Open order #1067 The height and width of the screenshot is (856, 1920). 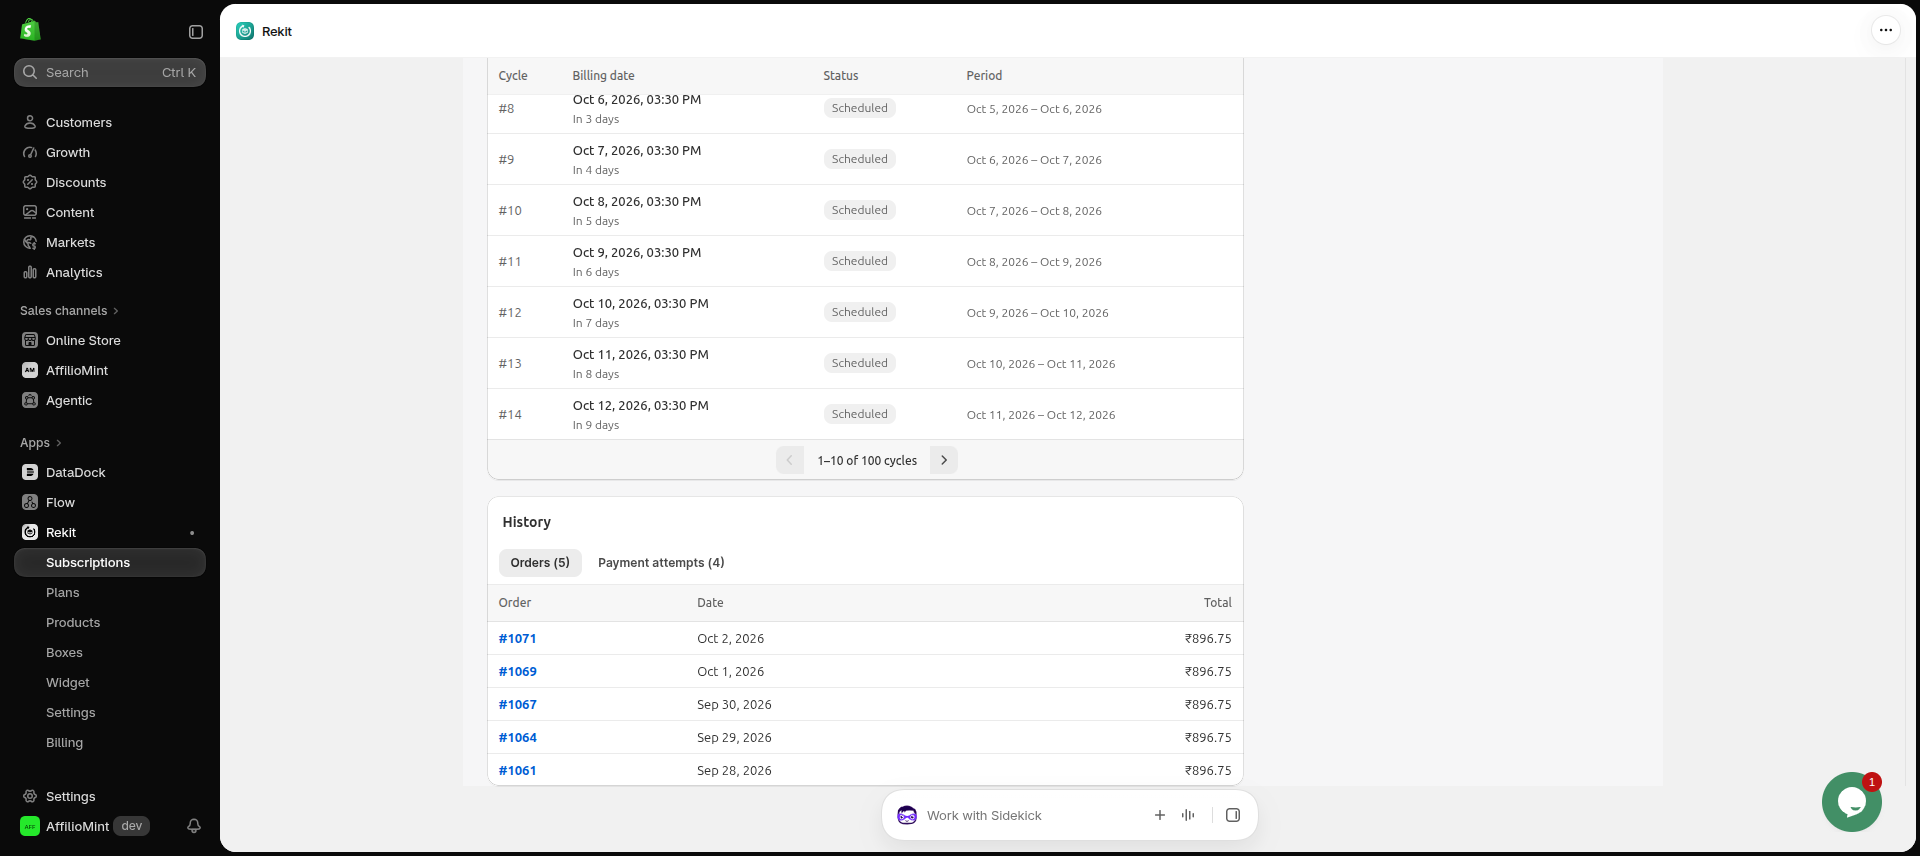tap(517, 704)
